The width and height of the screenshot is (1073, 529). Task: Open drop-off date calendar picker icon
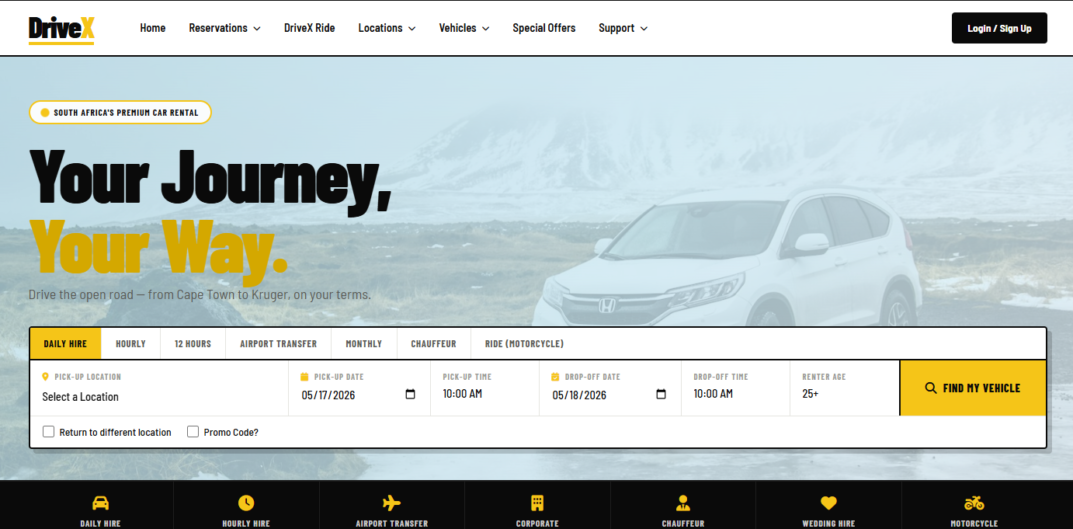tap(661, 394)
